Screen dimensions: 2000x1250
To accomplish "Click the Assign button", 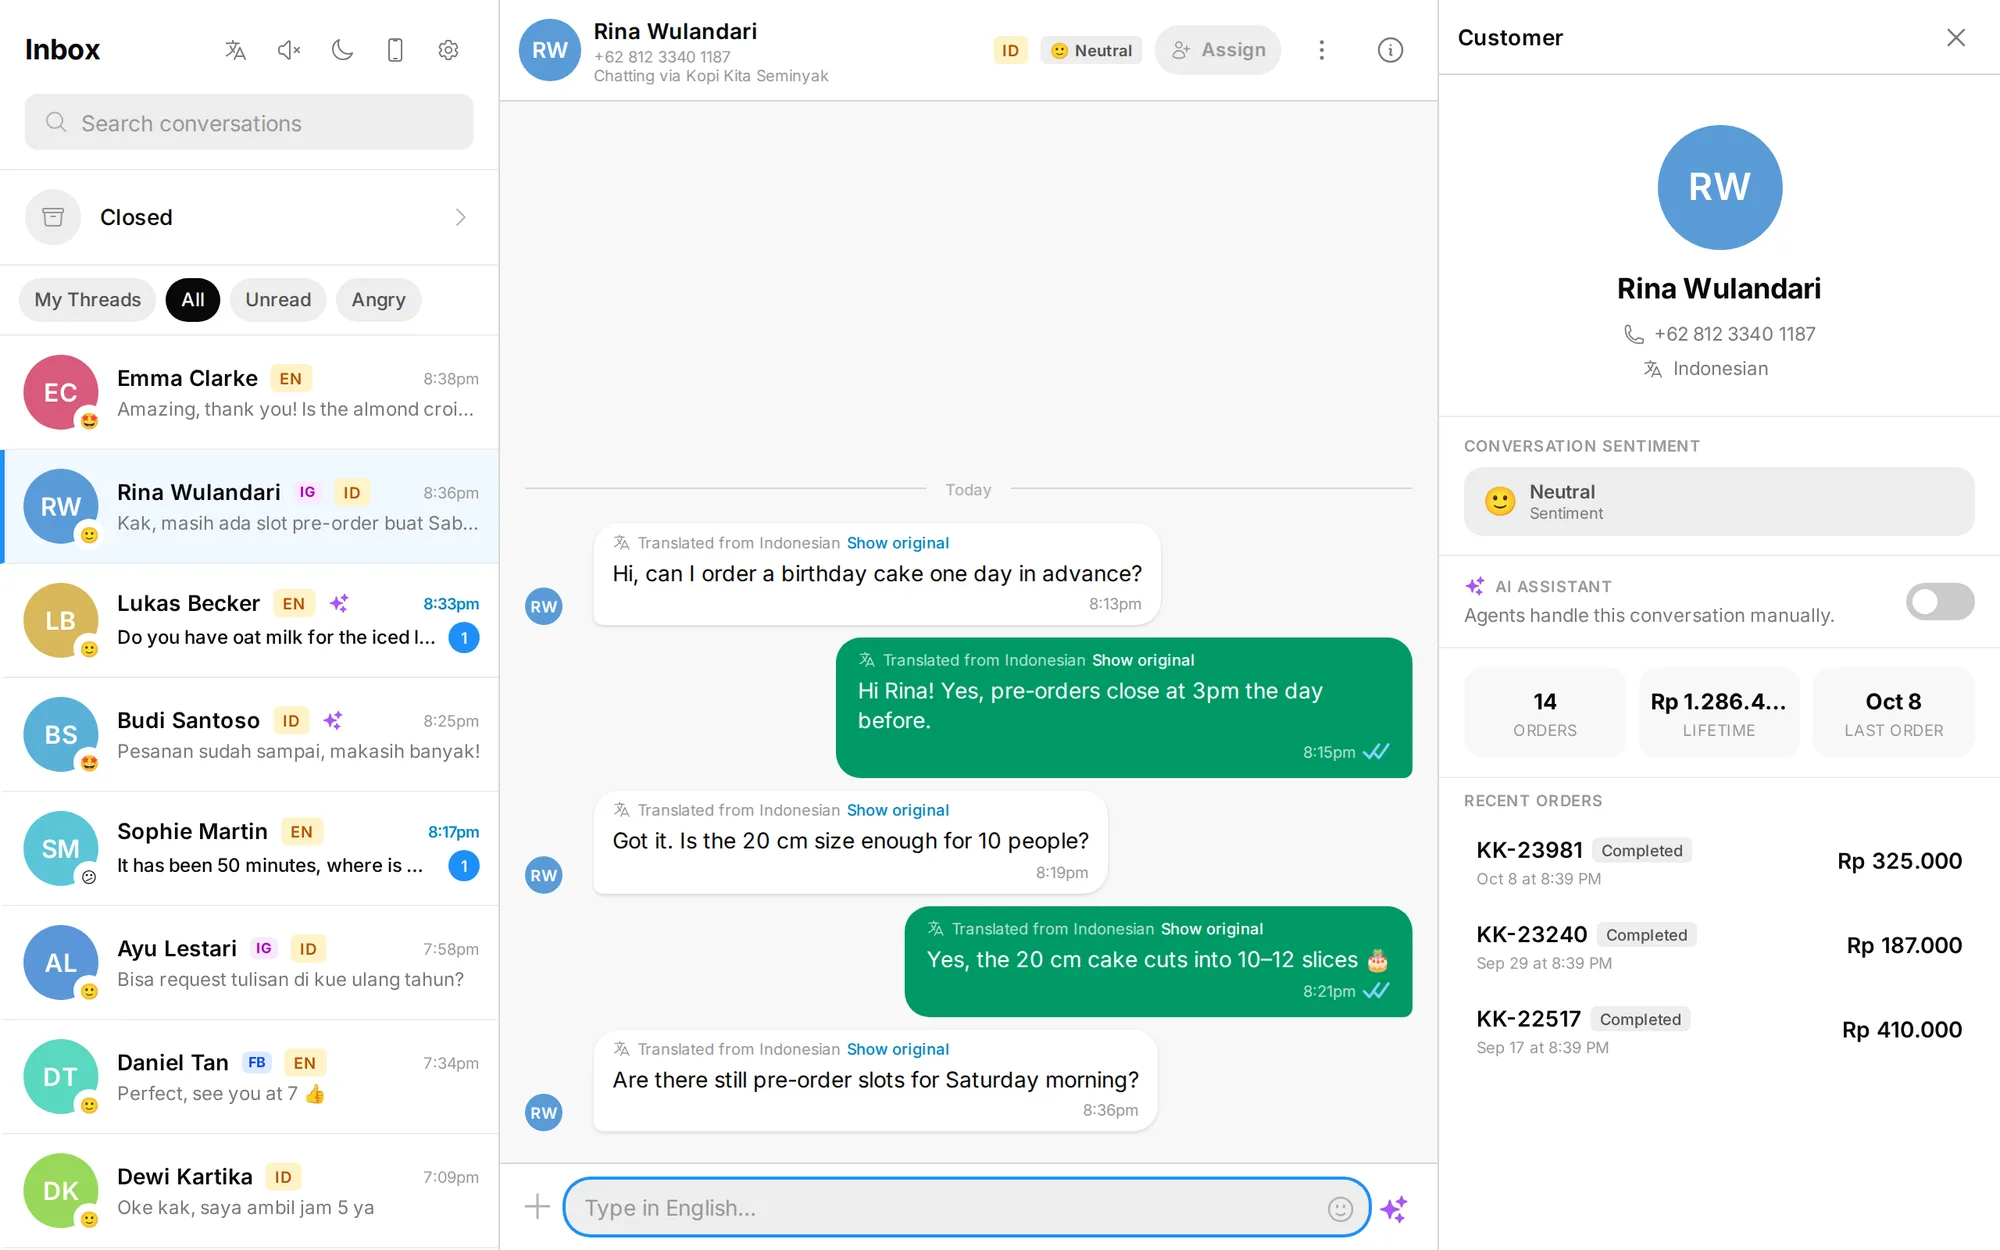I will 1218,50.
